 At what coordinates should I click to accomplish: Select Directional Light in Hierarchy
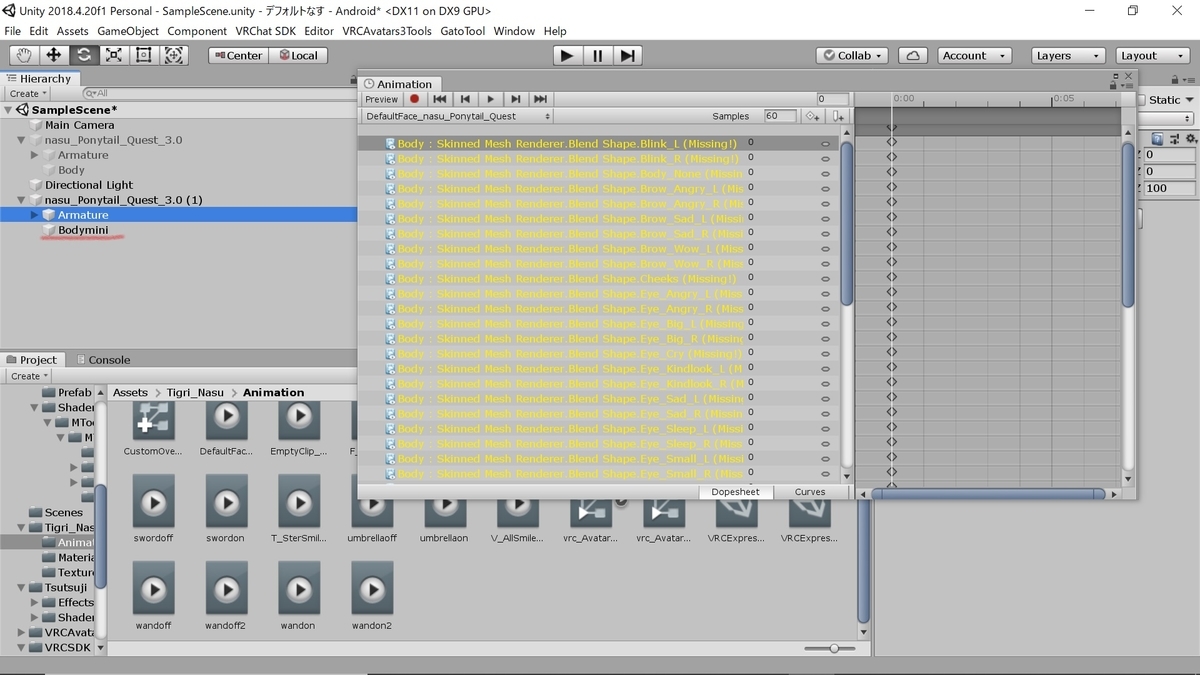[x=89, y=185]
